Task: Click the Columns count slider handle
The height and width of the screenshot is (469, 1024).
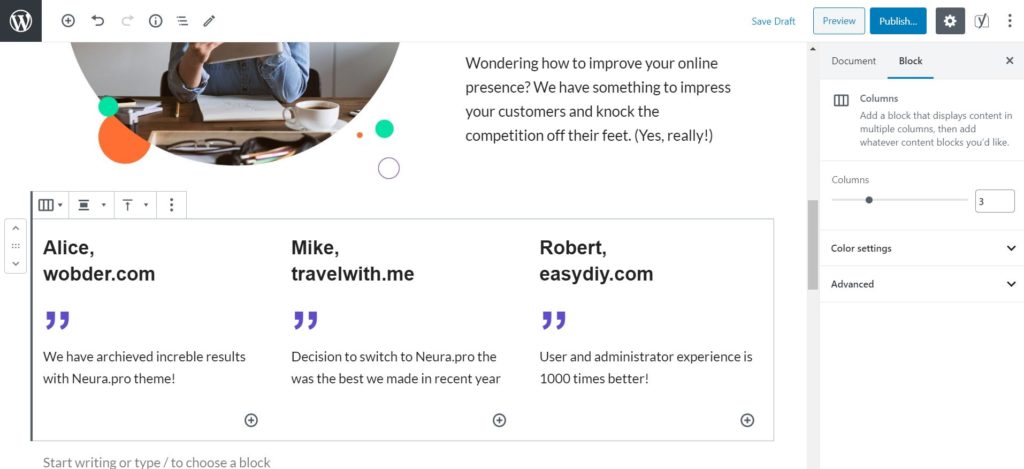Action: [x=869, y=200]
